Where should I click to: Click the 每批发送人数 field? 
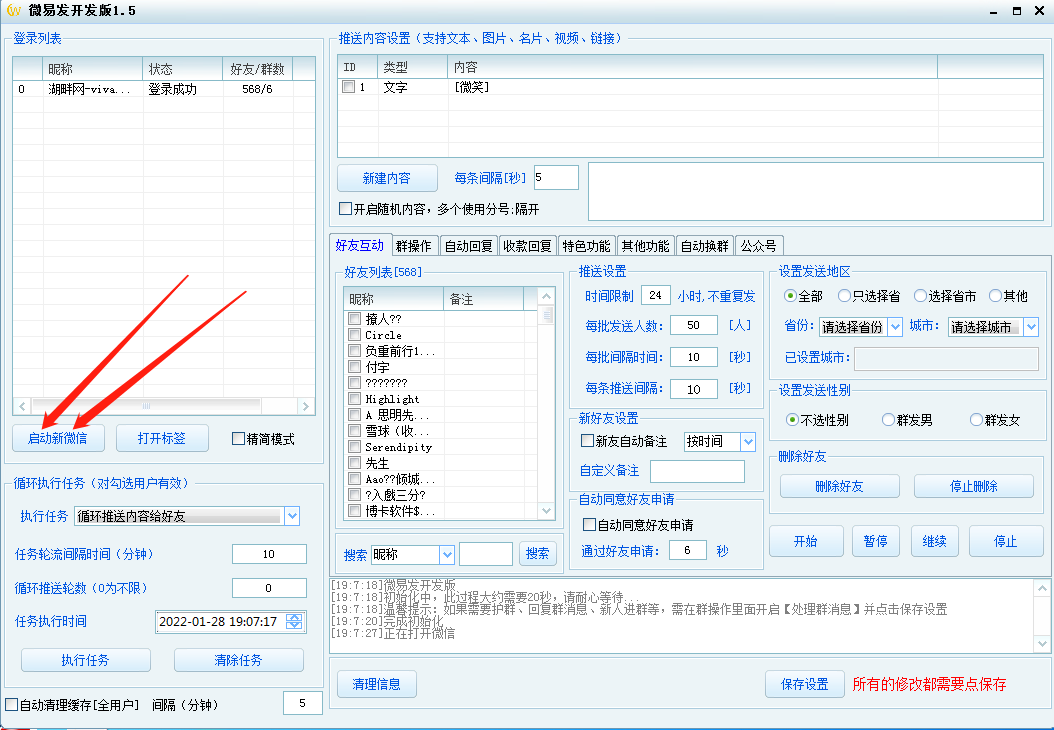point(694,325)
